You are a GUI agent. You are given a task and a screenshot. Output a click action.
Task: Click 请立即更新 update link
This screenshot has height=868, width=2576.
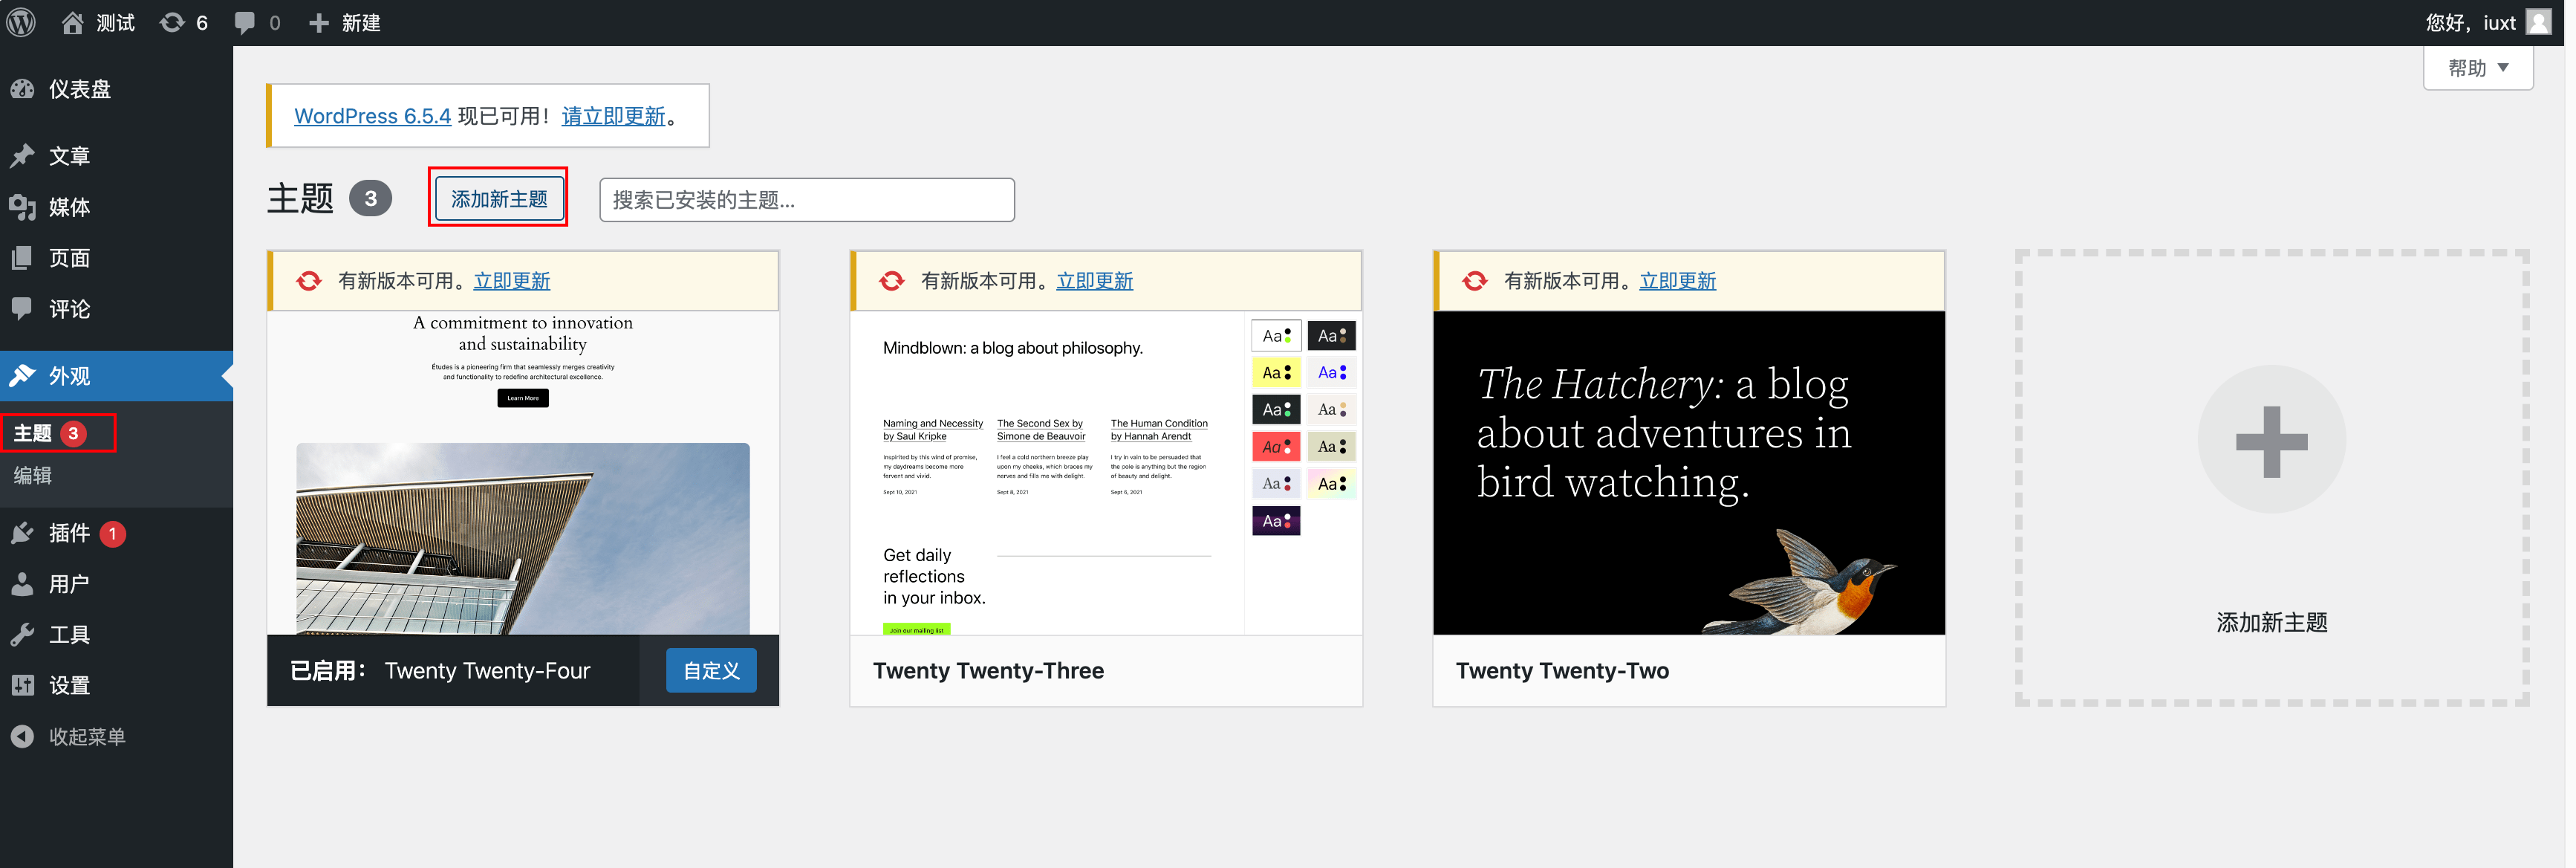click(x=613, y=116)
